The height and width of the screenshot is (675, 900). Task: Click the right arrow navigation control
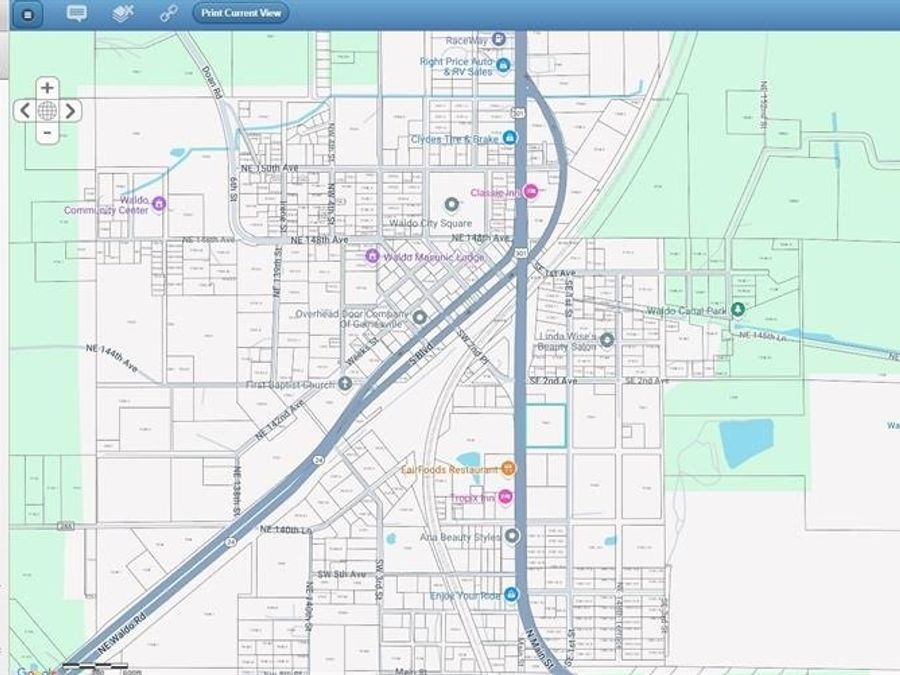tap(70, 111)
